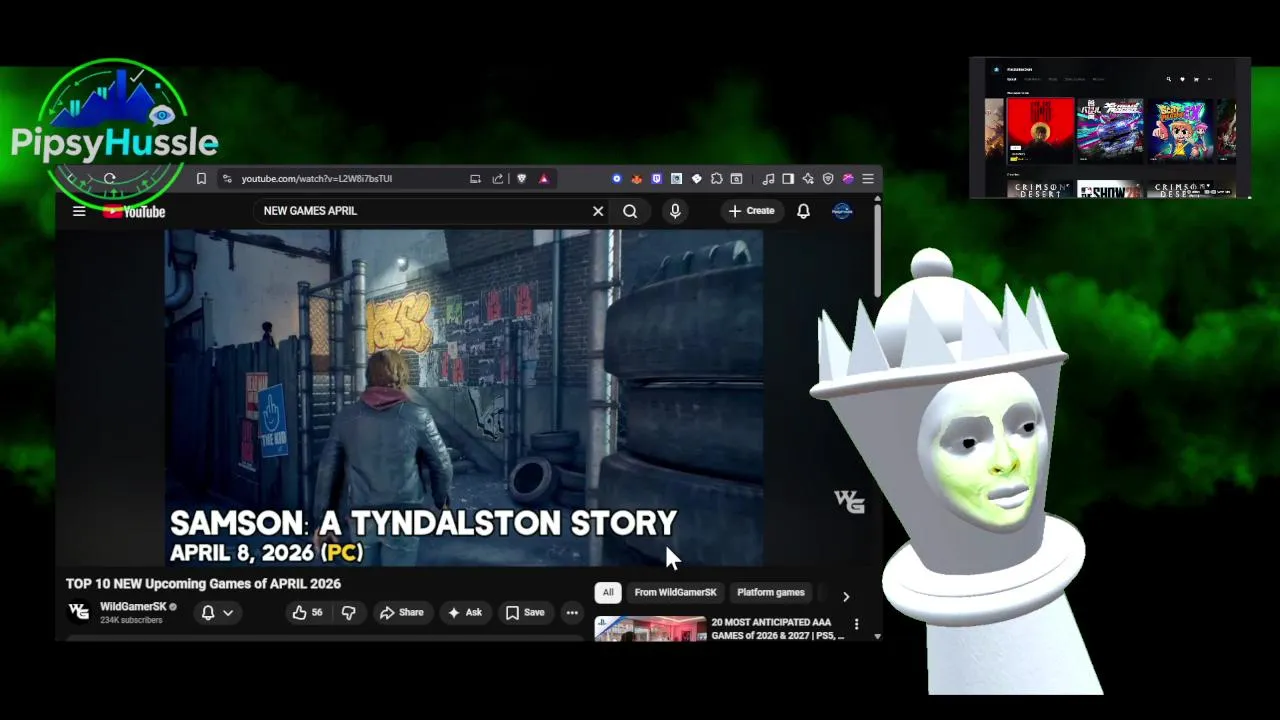The image size is (1280, 720).
Task: Toggle channel notification bell for WildGamerSK
Action: (x=208, y=613)
